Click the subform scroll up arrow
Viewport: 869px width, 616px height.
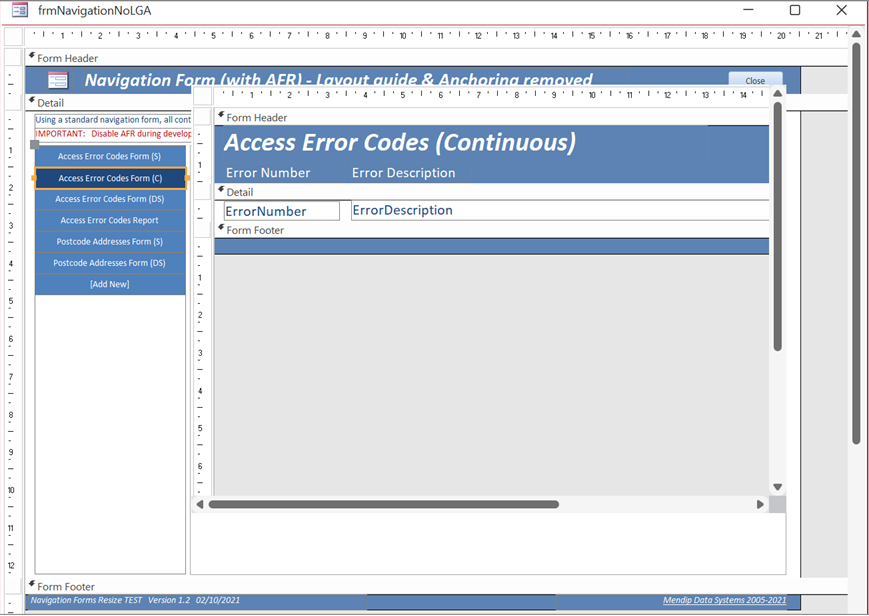(x=778, y=93)
